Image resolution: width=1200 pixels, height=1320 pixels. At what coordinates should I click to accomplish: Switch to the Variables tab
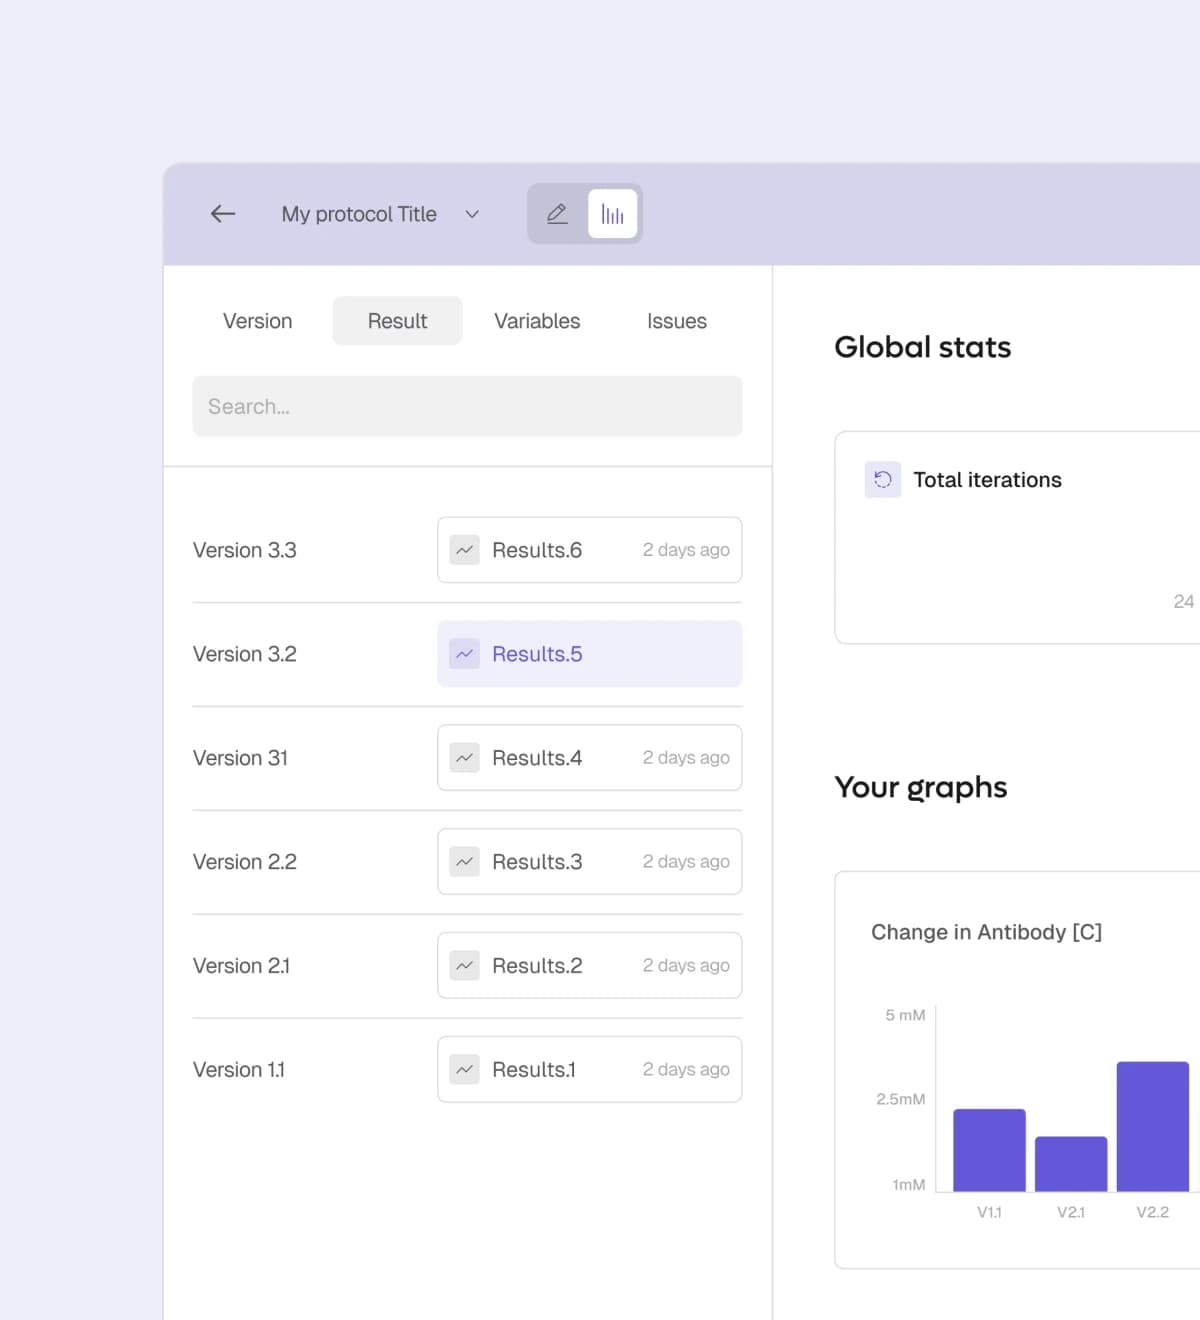click(537, 321)
